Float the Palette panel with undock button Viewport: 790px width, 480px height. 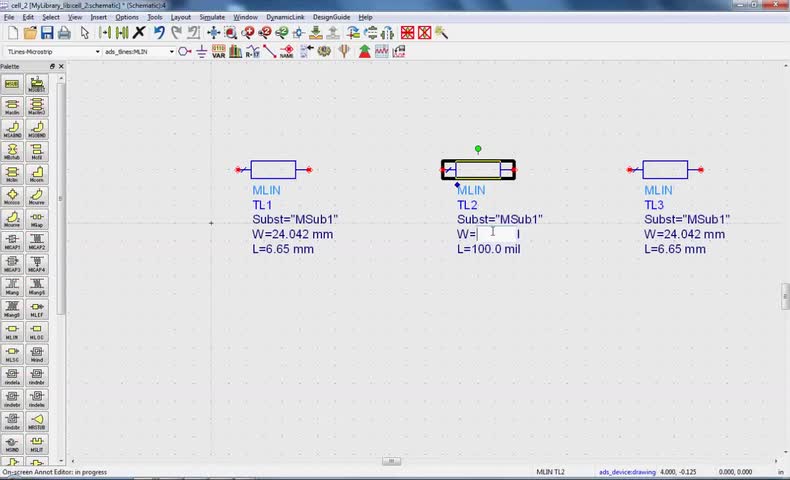52,66
